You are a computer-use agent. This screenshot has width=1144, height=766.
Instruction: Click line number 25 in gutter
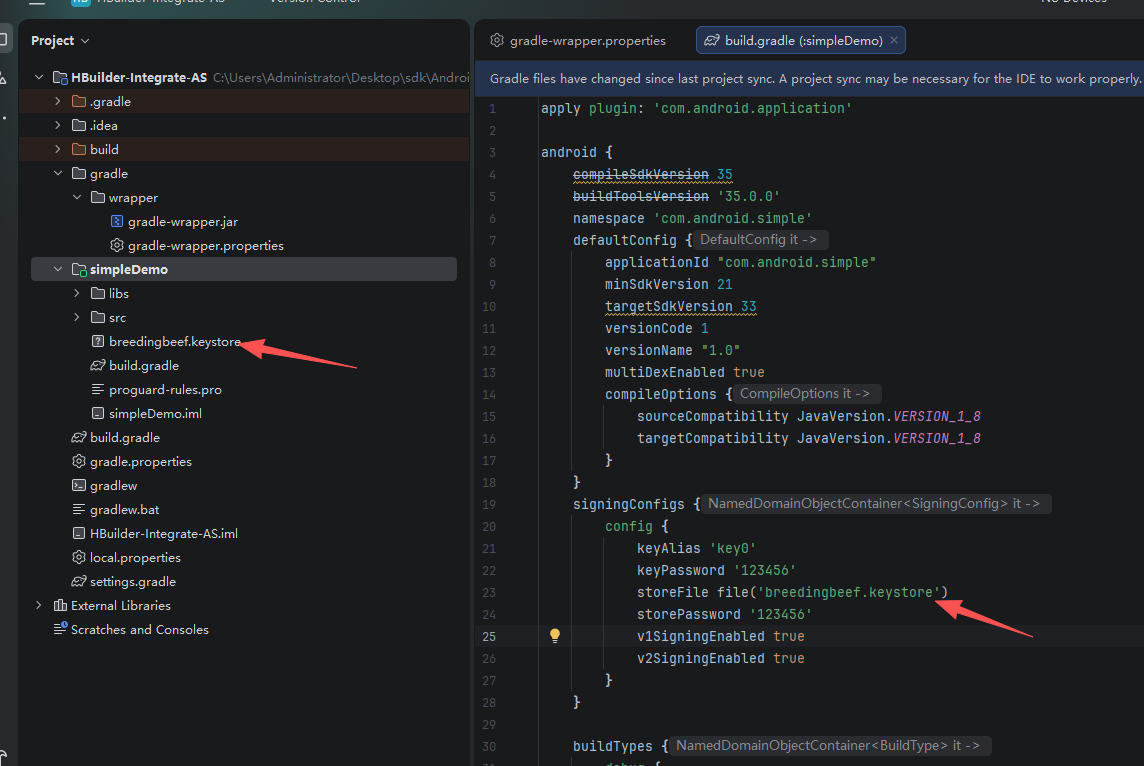(x=489, y=636)
